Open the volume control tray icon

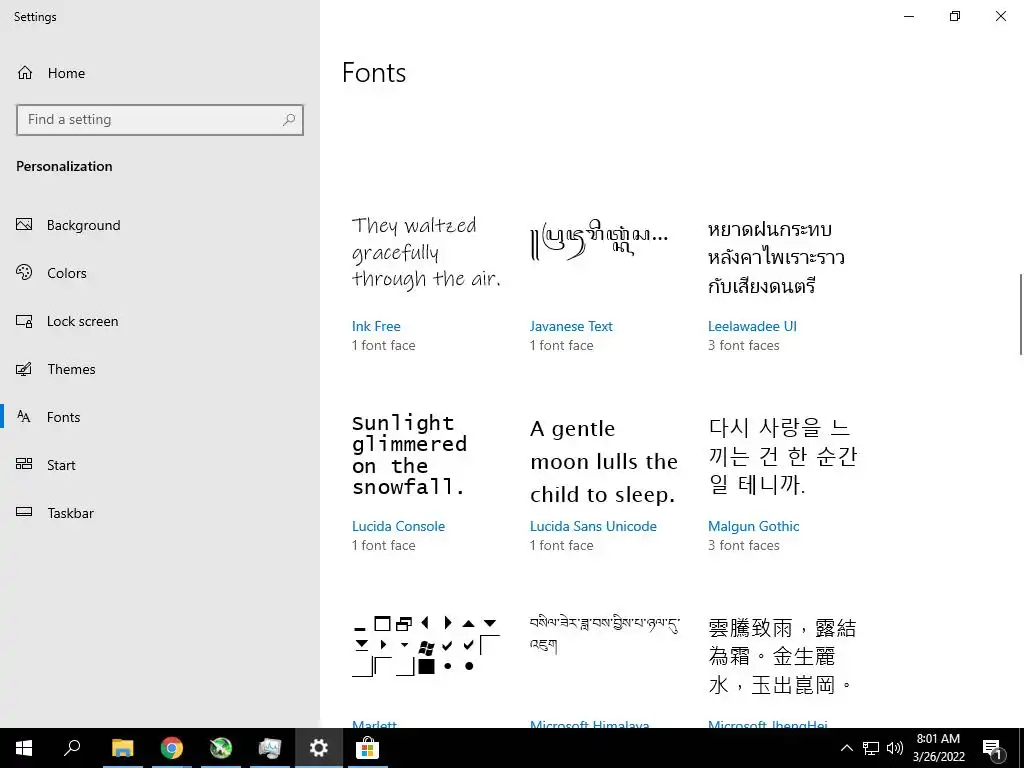coord(895,748)
